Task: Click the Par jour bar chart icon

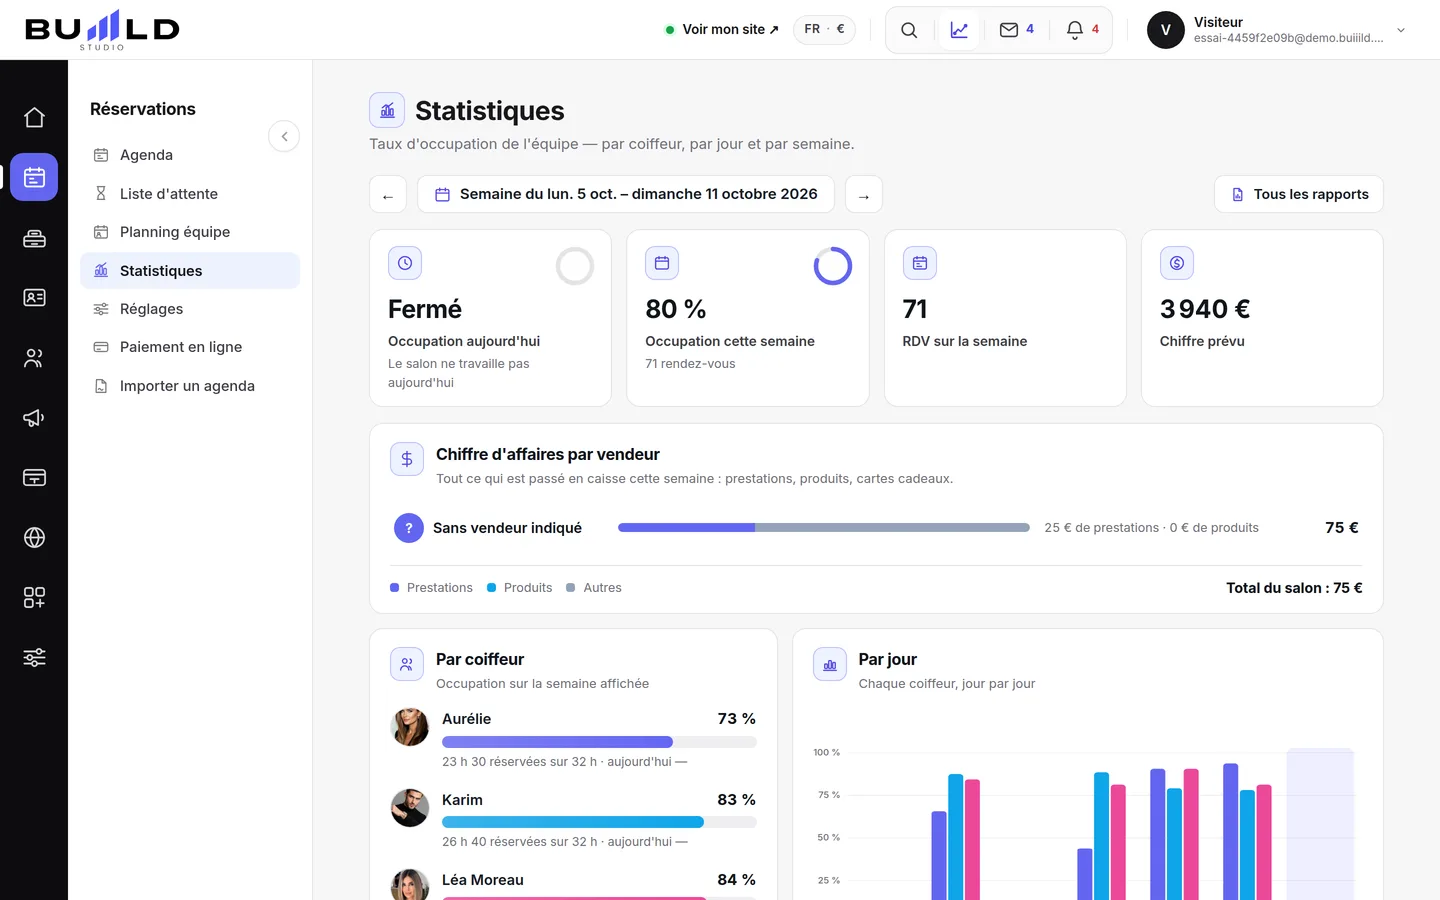Action: pyautogui.click(x=830, y=664)
